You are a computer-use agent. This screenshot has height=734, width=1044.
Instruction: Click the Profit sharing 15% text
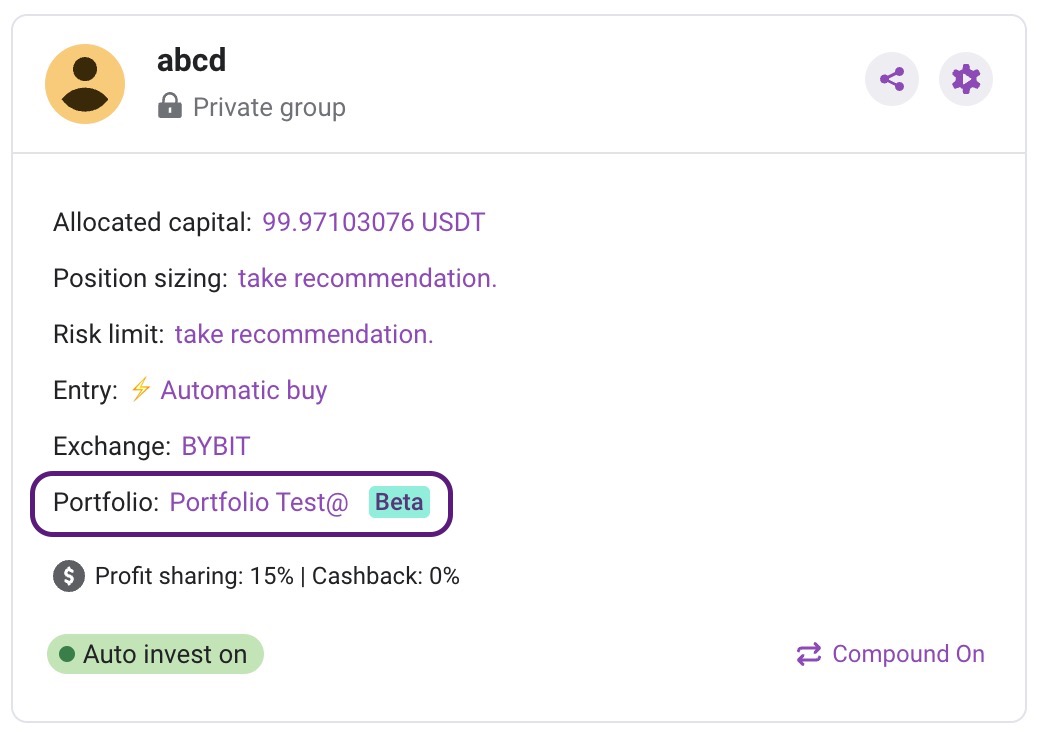click(194, 576)
